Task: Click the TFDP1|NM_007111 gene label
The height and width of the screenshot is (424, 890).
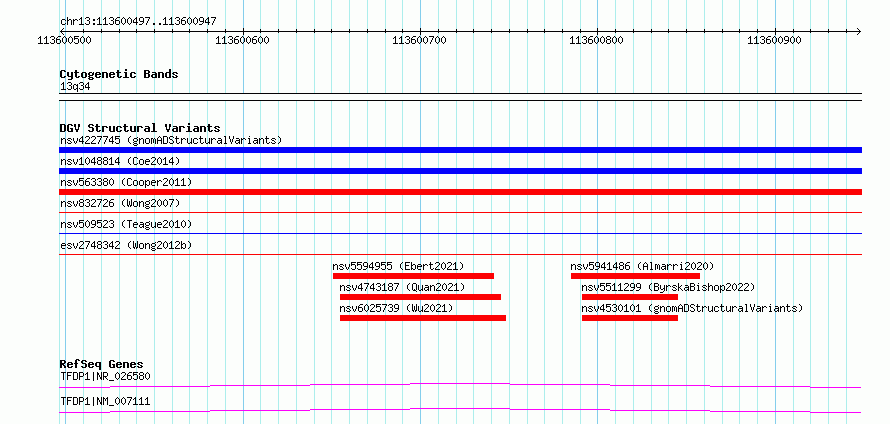Action: click(x=105, y=401)
